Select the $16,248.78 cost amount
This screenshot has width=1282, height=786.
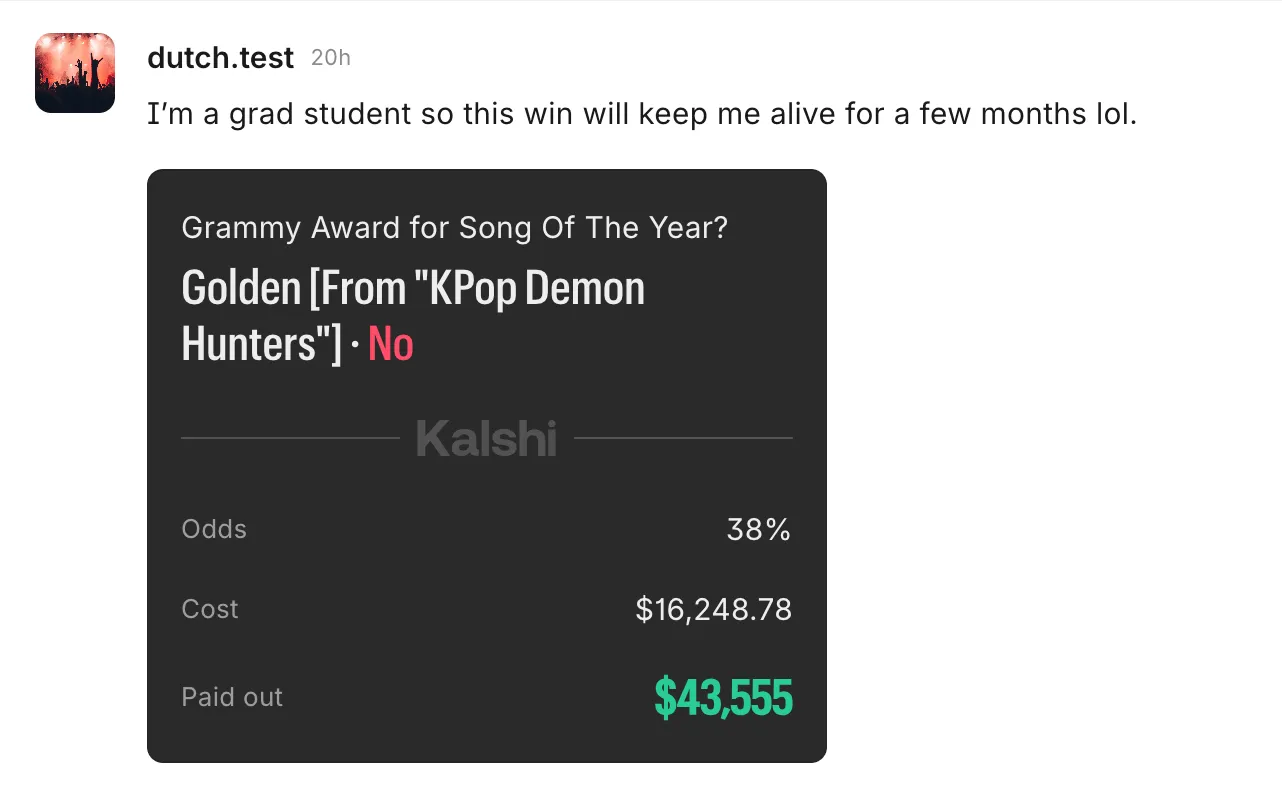click(713, 610)
